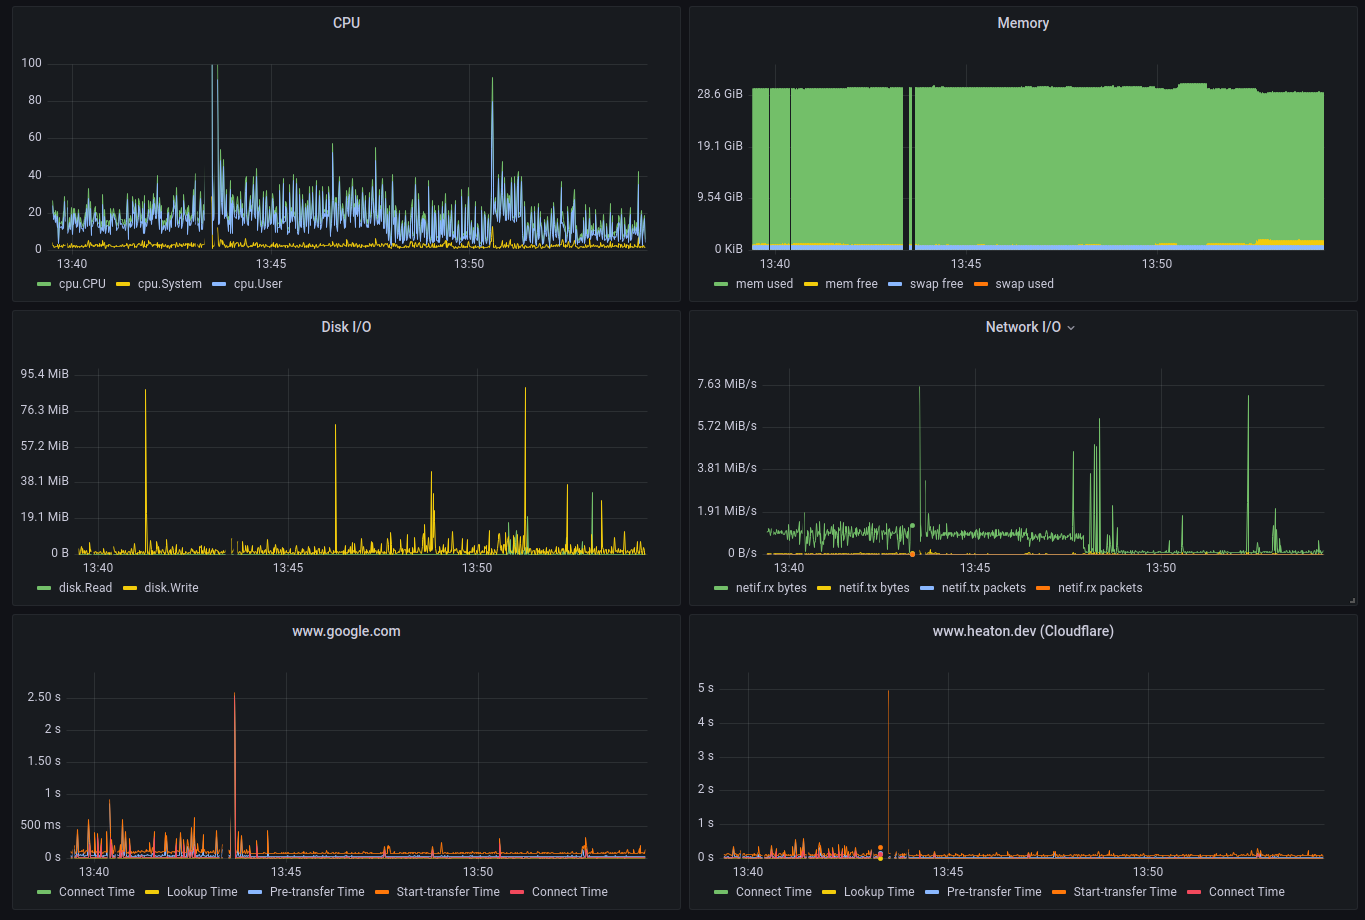Open the Disk I/O panel header menu
Screen dimensions: 1365x920
tap(346, 327)
